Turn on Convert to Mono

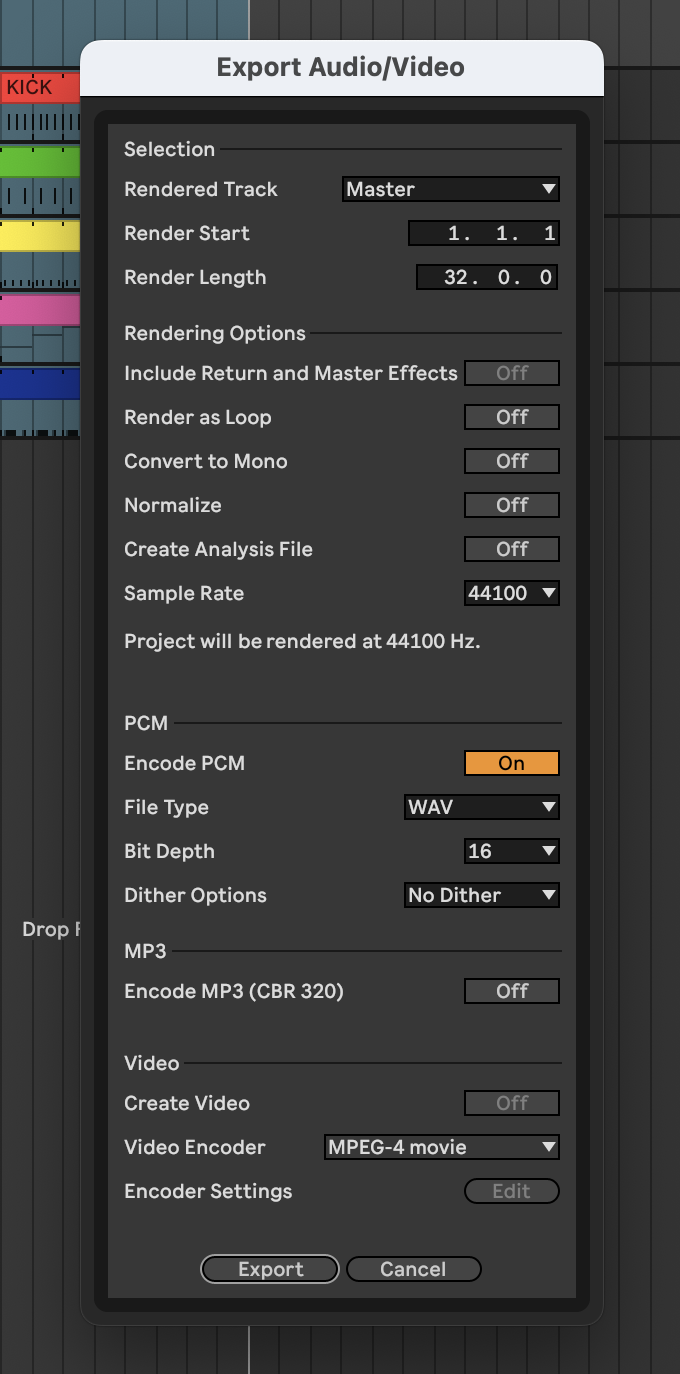[511, 461]
